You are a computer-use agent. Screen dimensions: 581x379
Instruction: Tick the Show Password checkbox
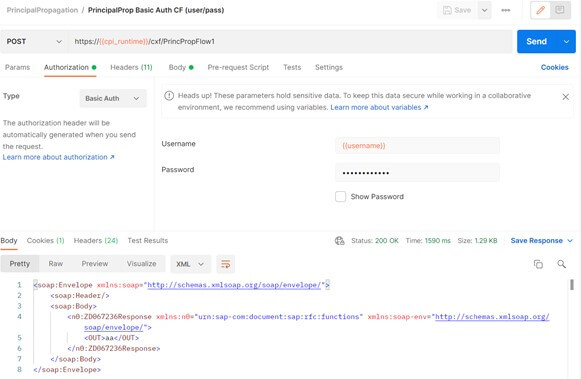click(x=340, y=196)
